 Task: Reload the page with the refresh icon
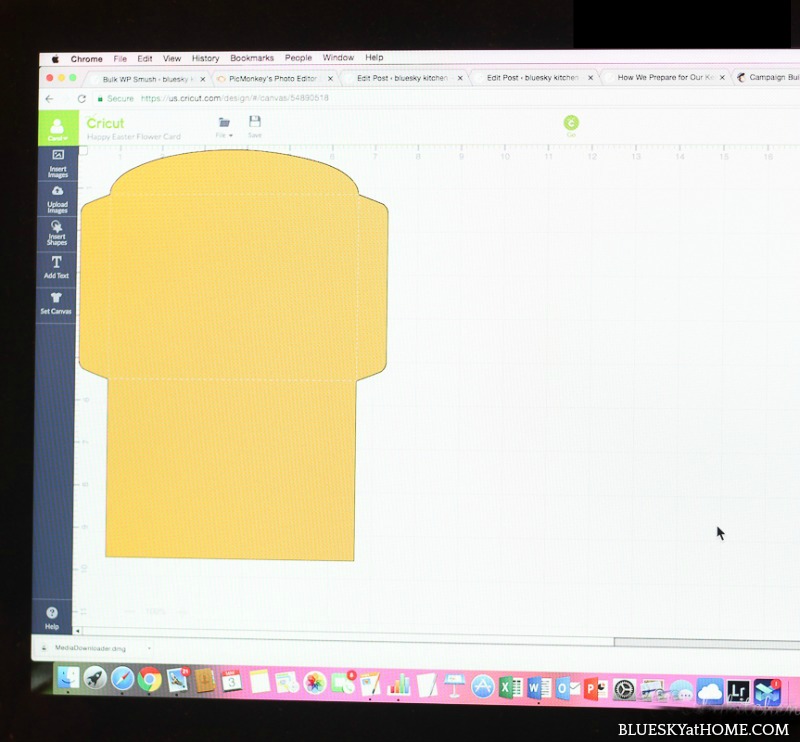81,98
